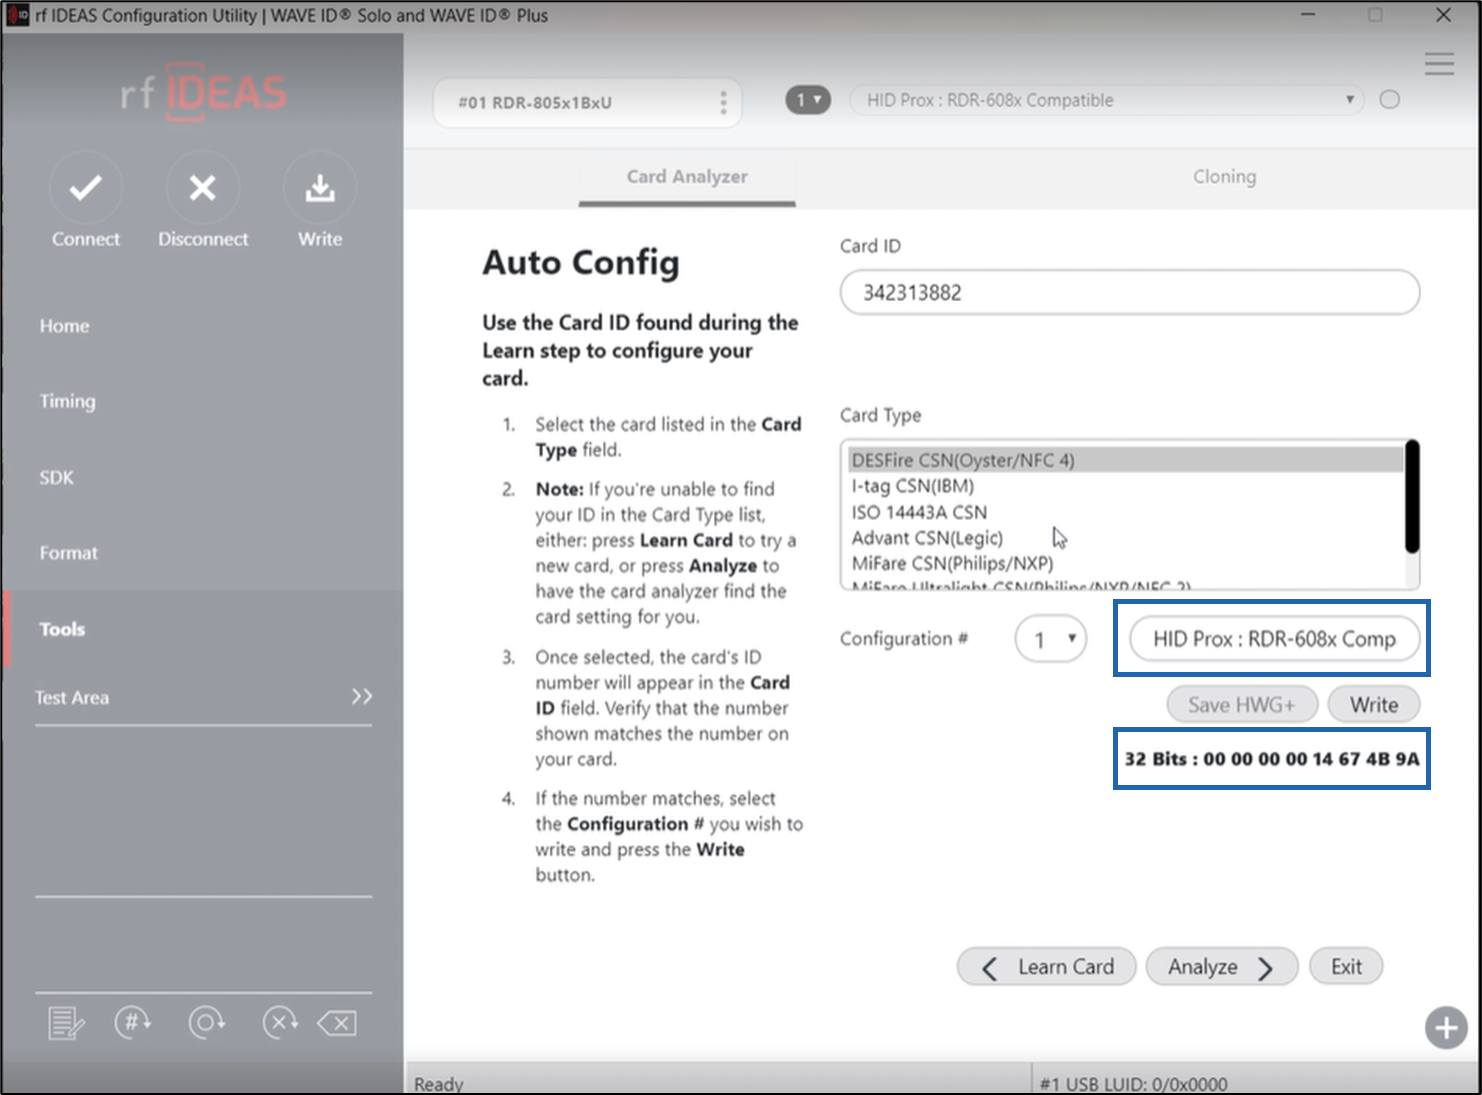The width and height of the screenshot is (1482, 1095).
Task: Click the Card Type list scrollbar
Action: point(1412,496)
